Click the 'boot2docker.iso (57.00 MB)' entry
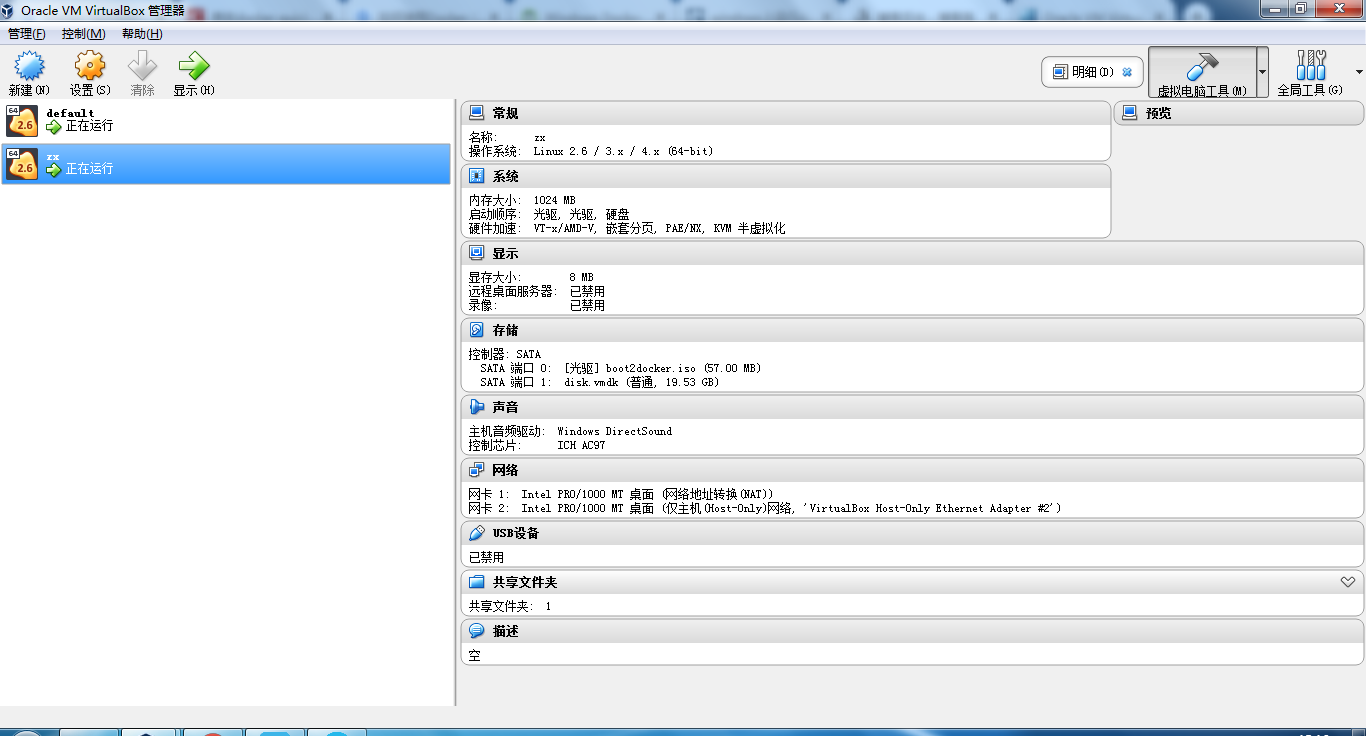 click(x=683, y=368)
